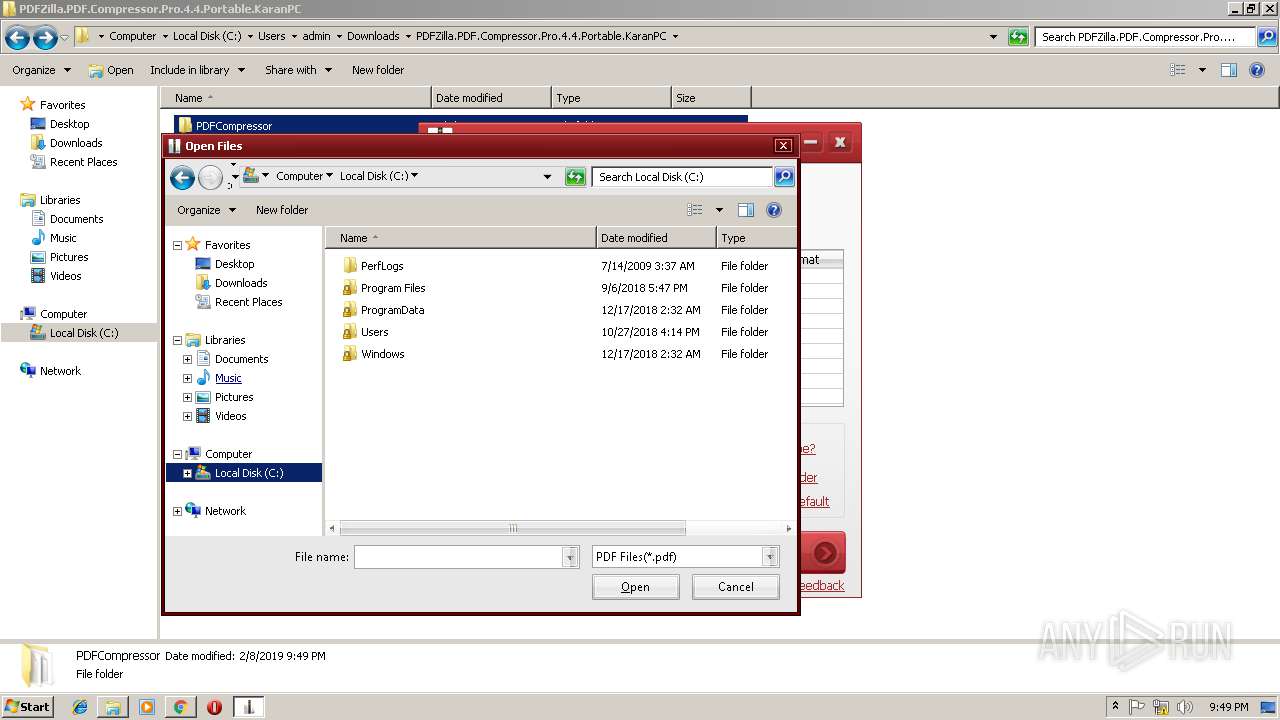Select Users folder icon
Screen dimensions: 1280x720
click(349, 332)
